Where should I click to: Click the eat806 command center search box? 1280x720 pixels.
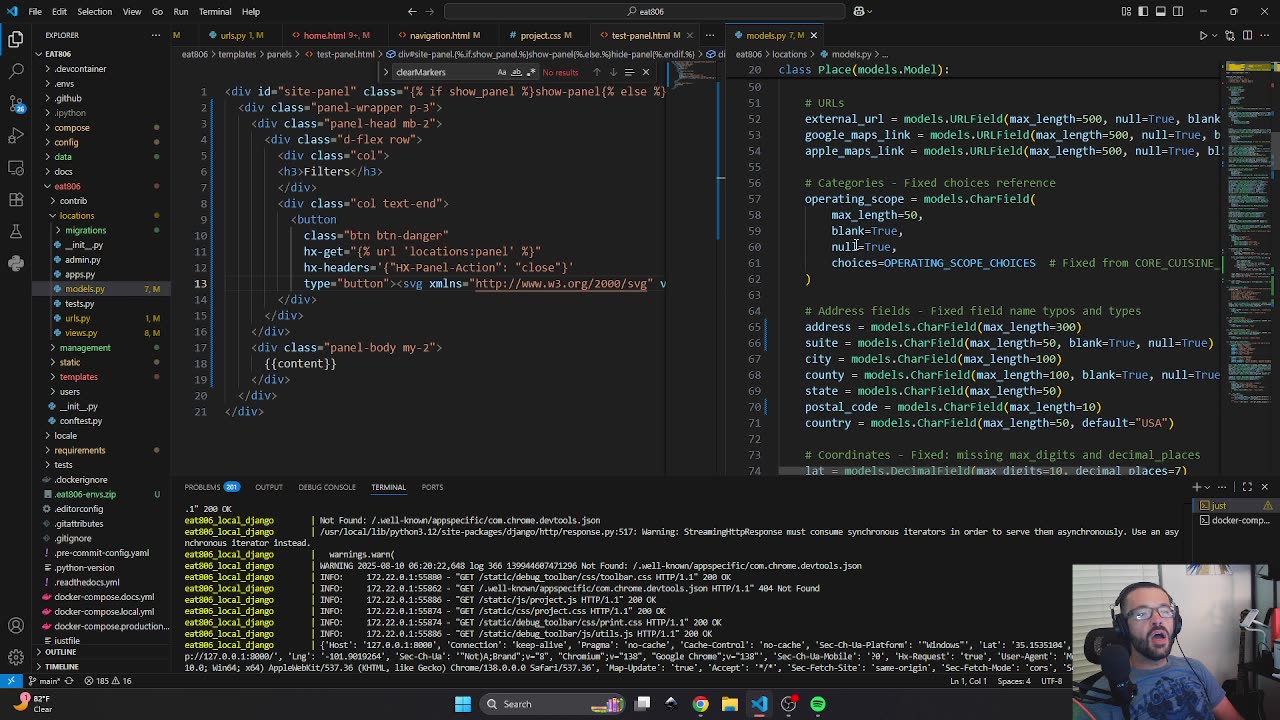coord(645,12)
